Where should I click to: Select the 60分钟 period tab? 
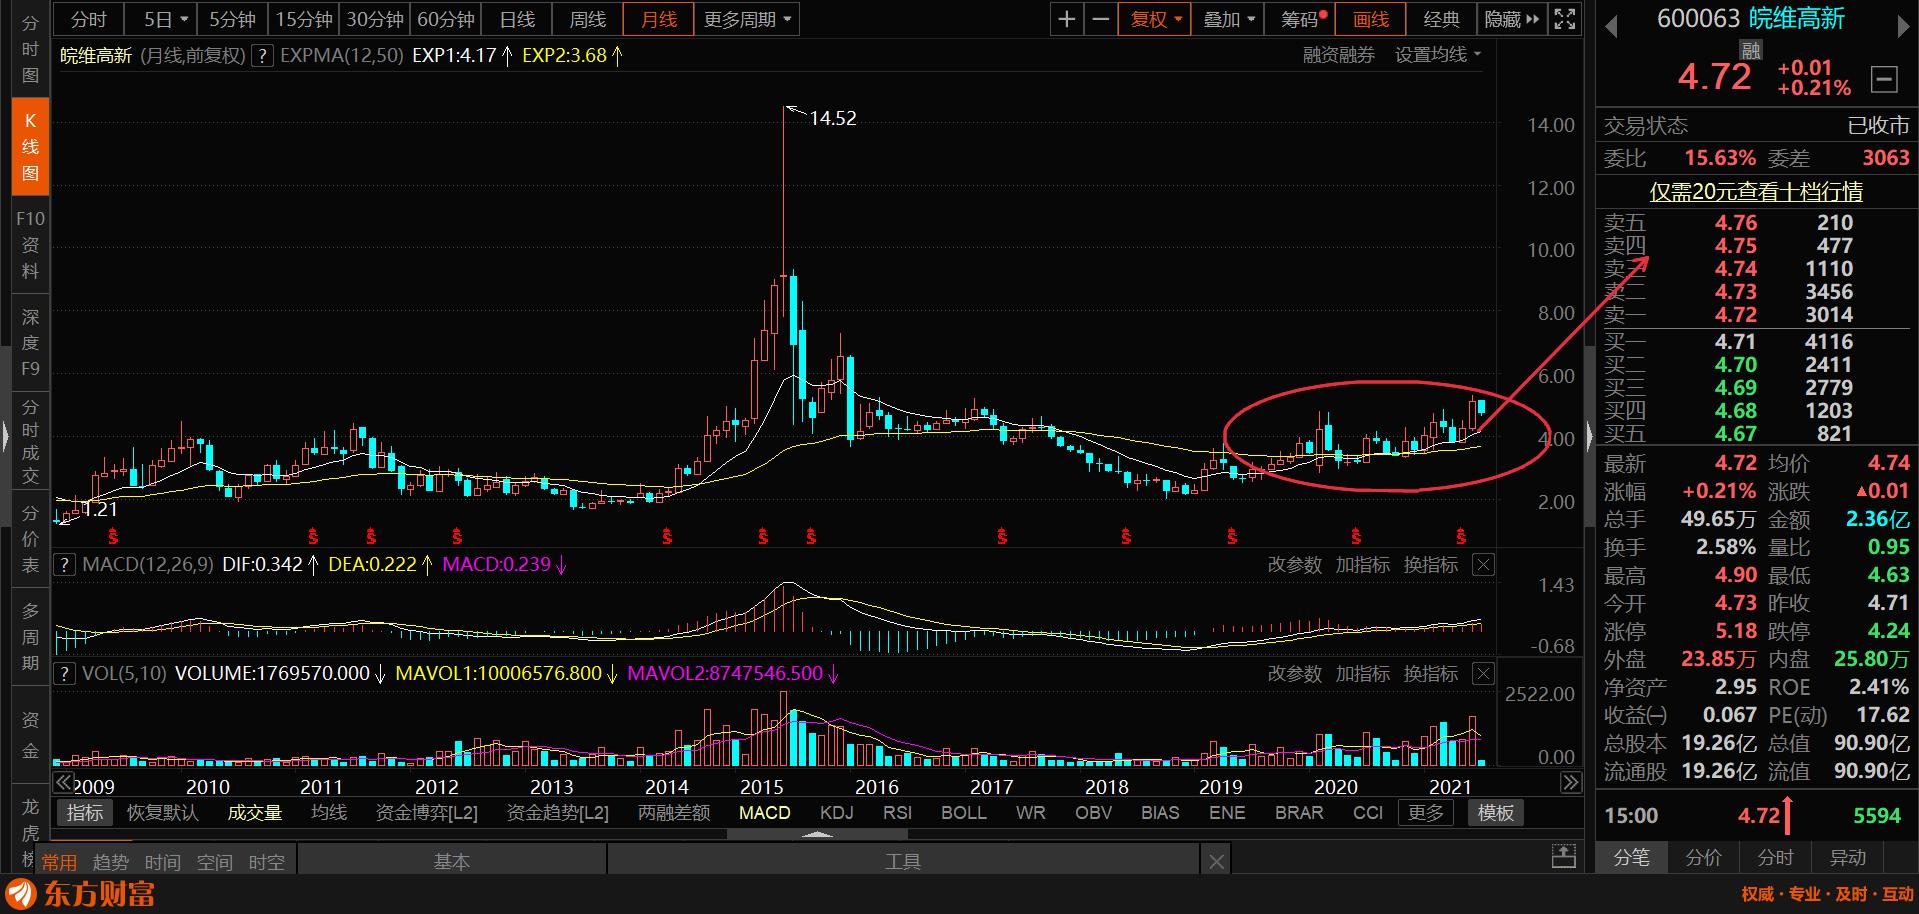click(x=446, y=19)
